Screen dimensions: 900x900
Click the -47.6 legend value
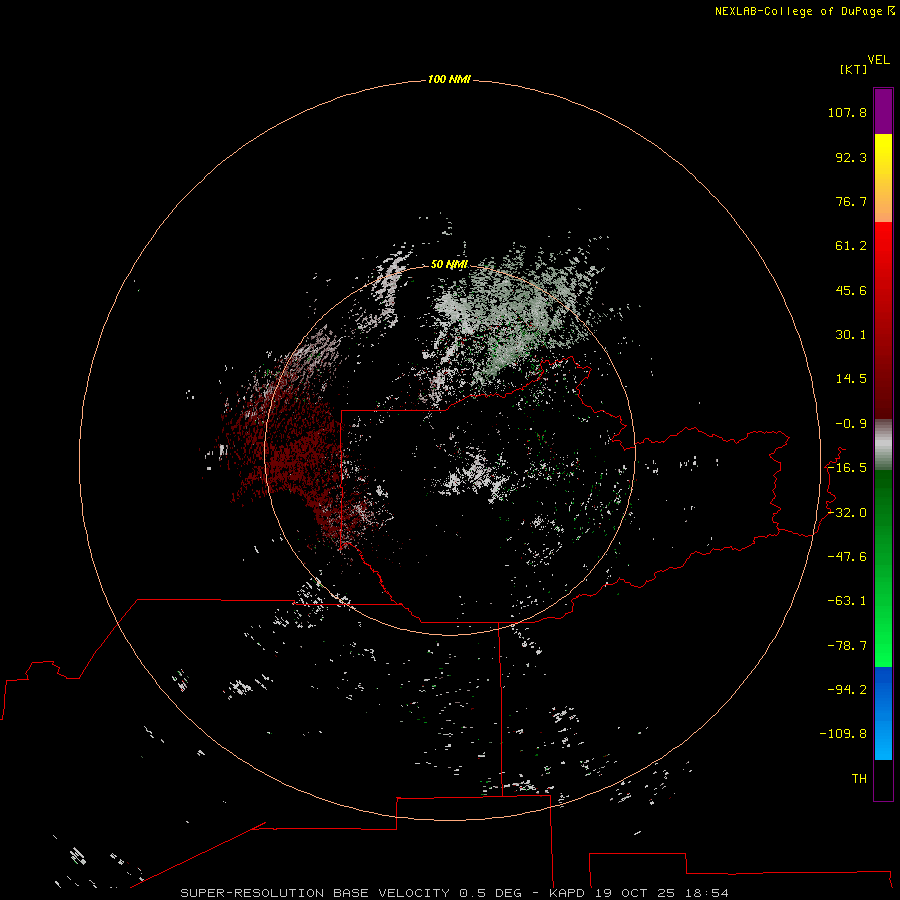847,557
